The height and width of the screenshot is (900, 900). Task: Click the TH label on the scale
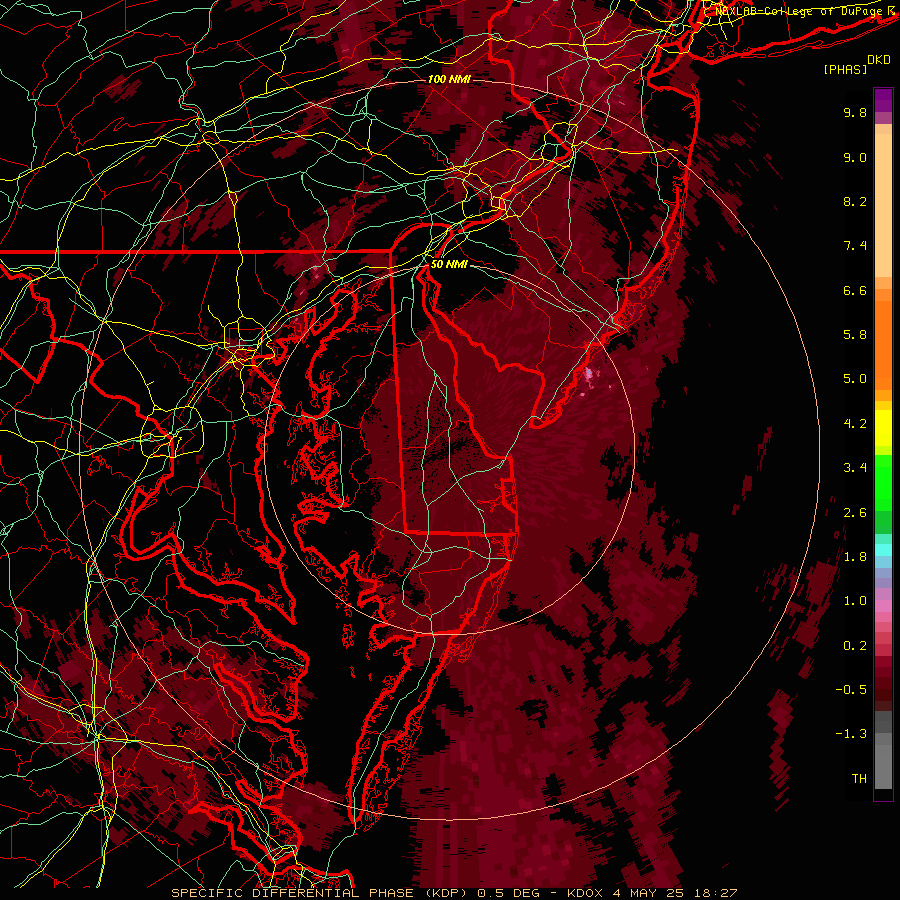click(859, 779)
